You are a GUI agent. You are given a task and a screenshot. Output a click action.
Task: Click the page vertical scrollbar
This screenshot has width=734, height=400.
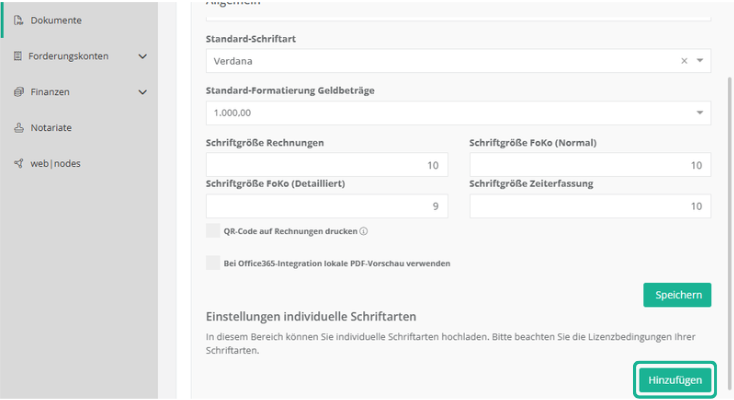729,232
